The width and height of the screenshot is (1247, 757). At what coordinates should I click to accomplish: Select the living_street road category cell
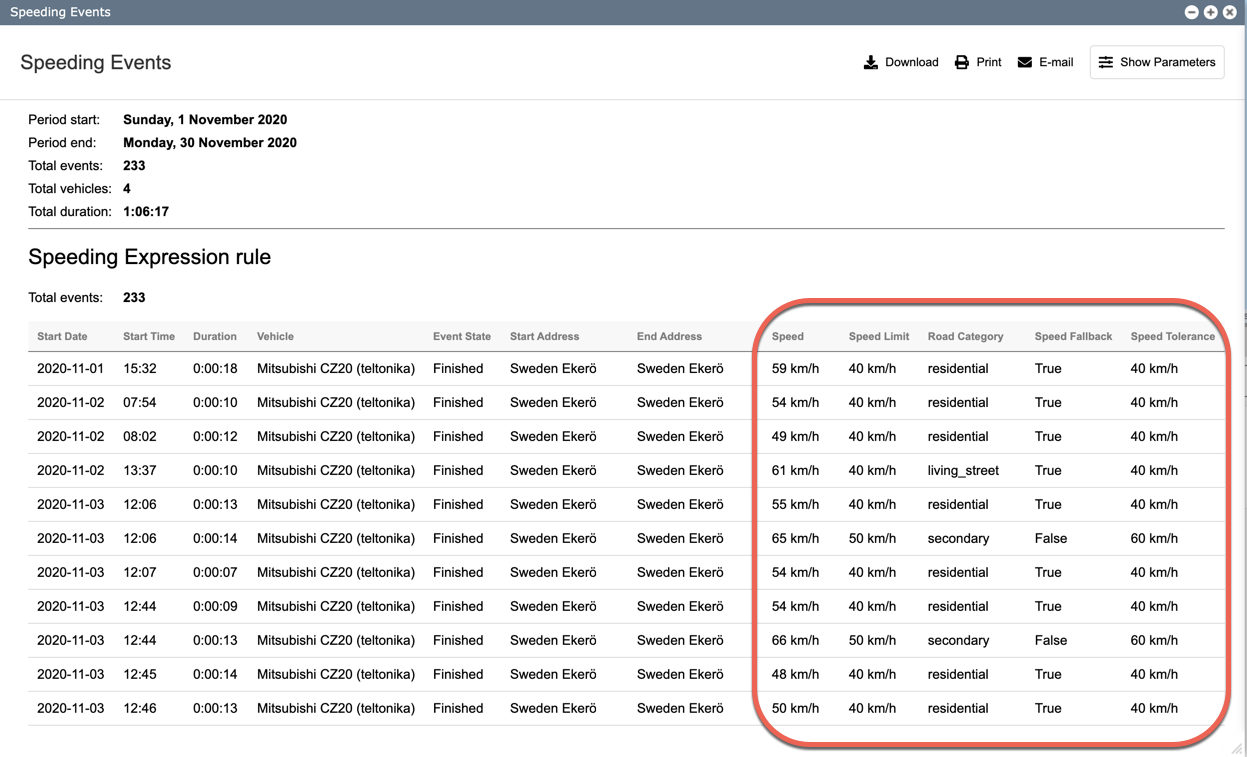point(963,471)
